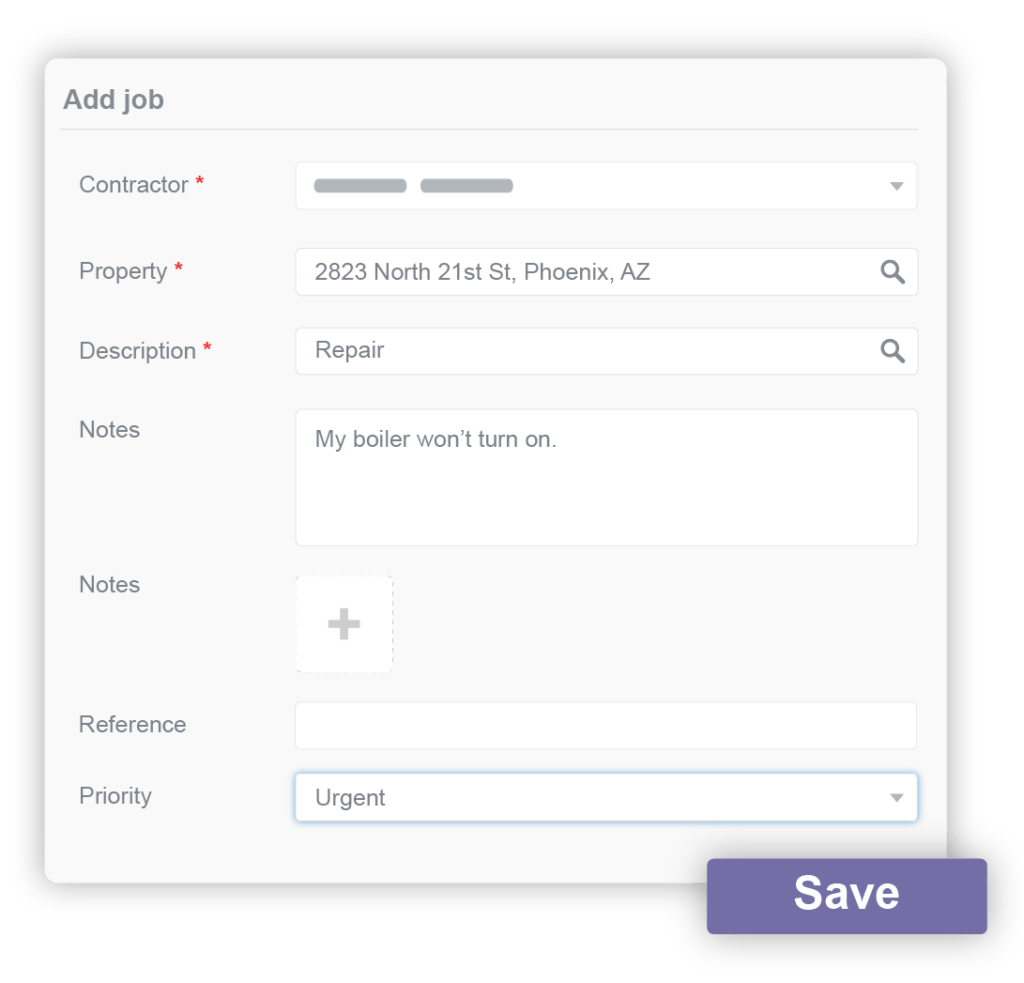Open the Priority dropdown showing Urgent
The width and height of the screenshot is (1024, 983).
tap(606, 797)
